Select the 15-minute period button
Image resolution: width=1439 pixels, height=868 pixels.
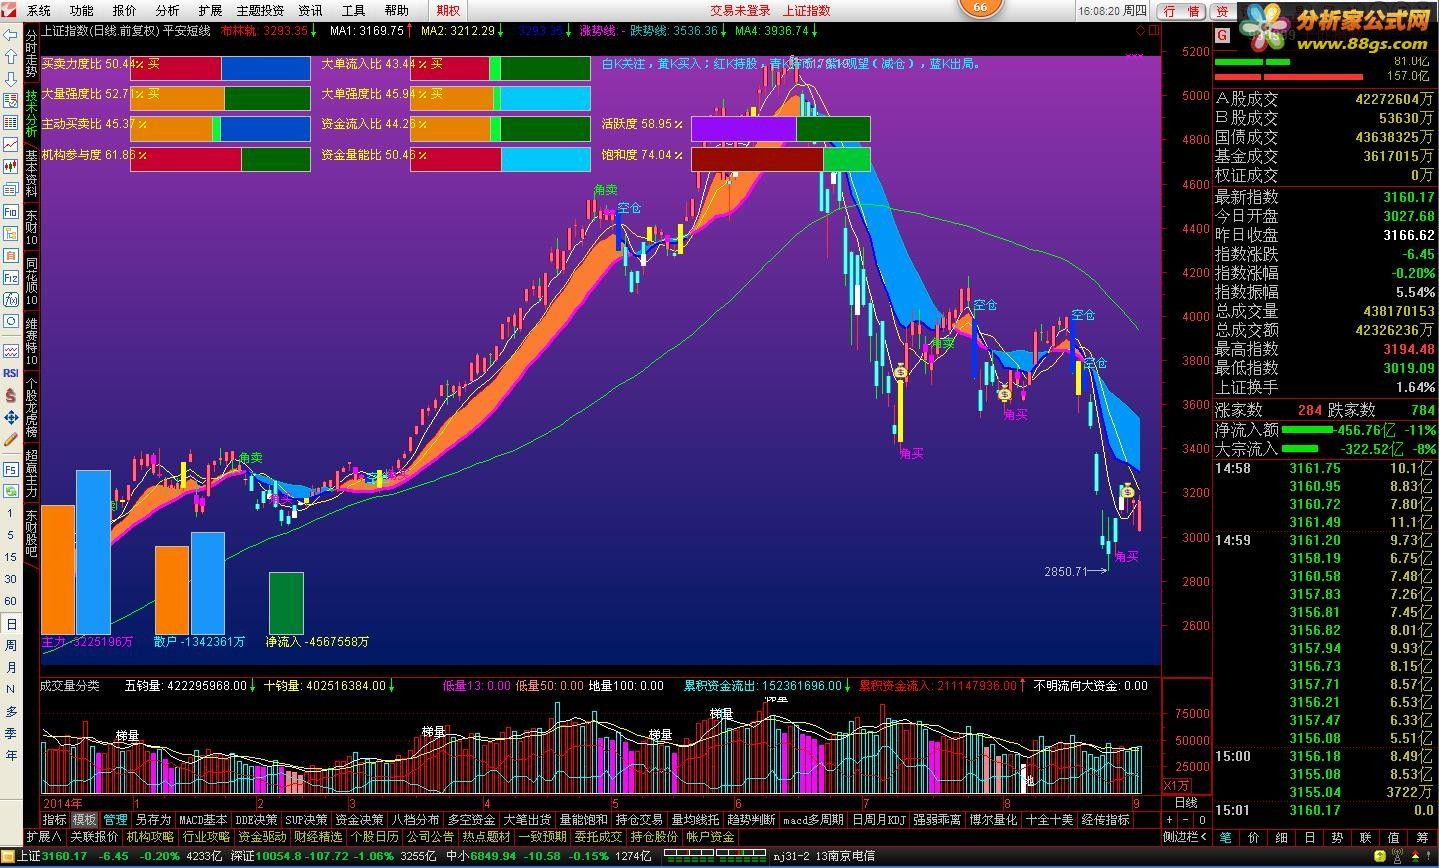11,557
